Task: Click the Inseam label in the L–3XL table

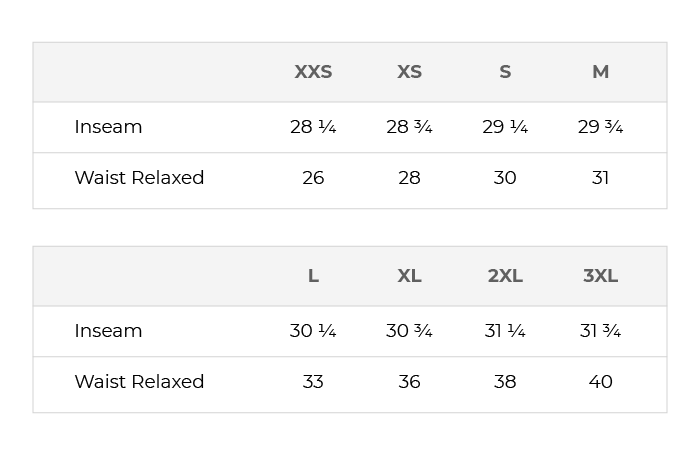Action: [x=108, y=331]
